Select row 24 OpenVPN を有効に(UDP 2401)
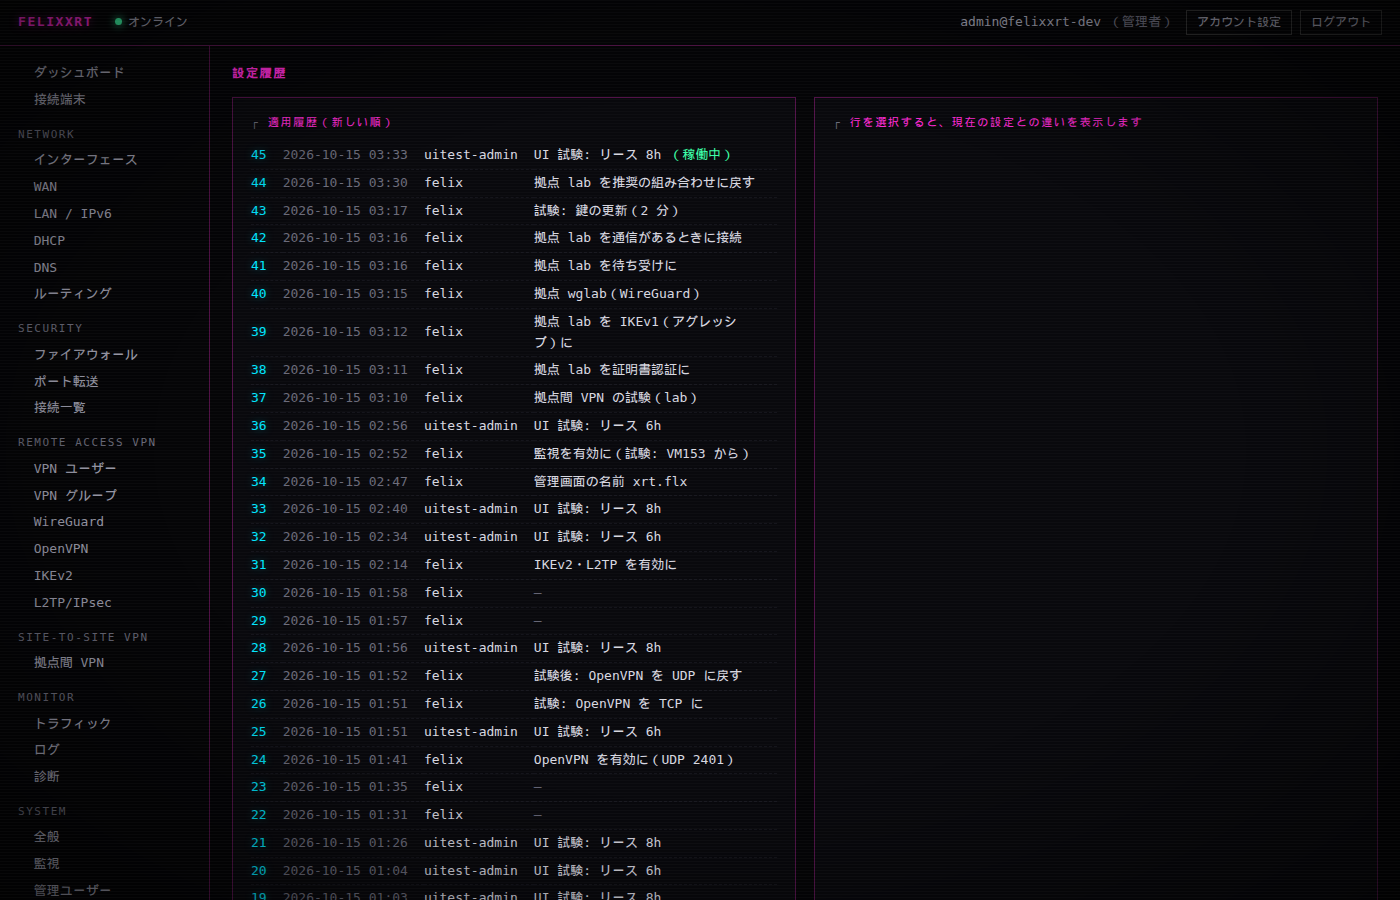1400x900 pixels. 513,760
